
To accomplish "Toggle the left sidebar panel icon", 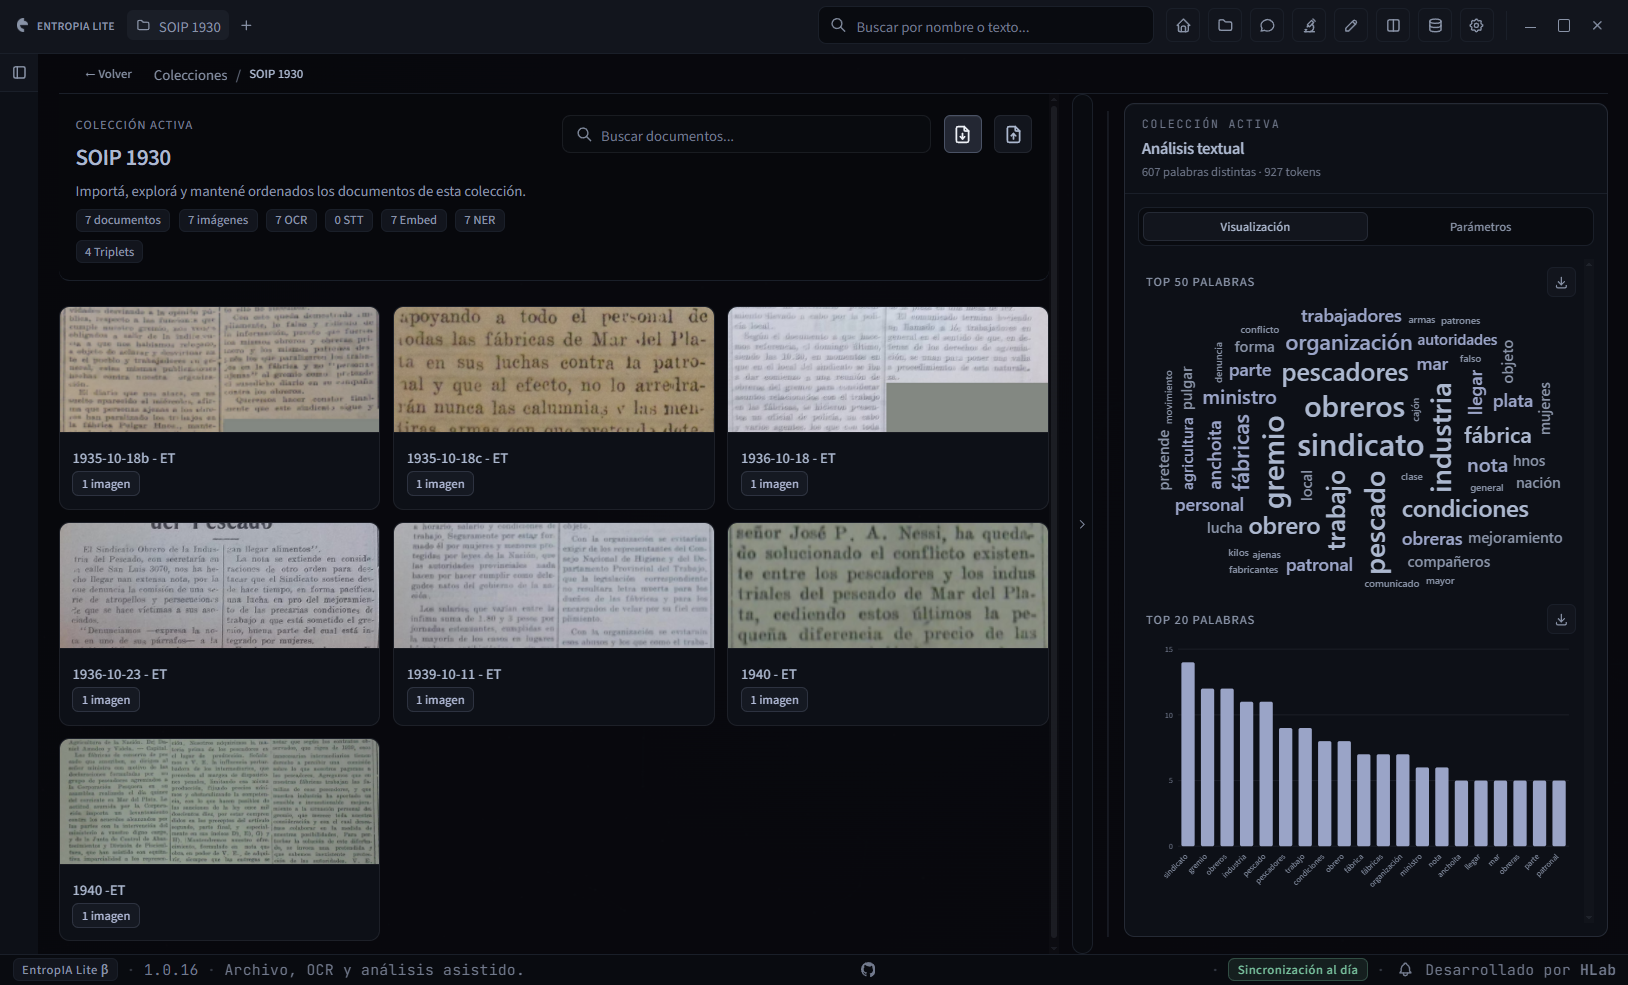I will click(x=19, y=72).
